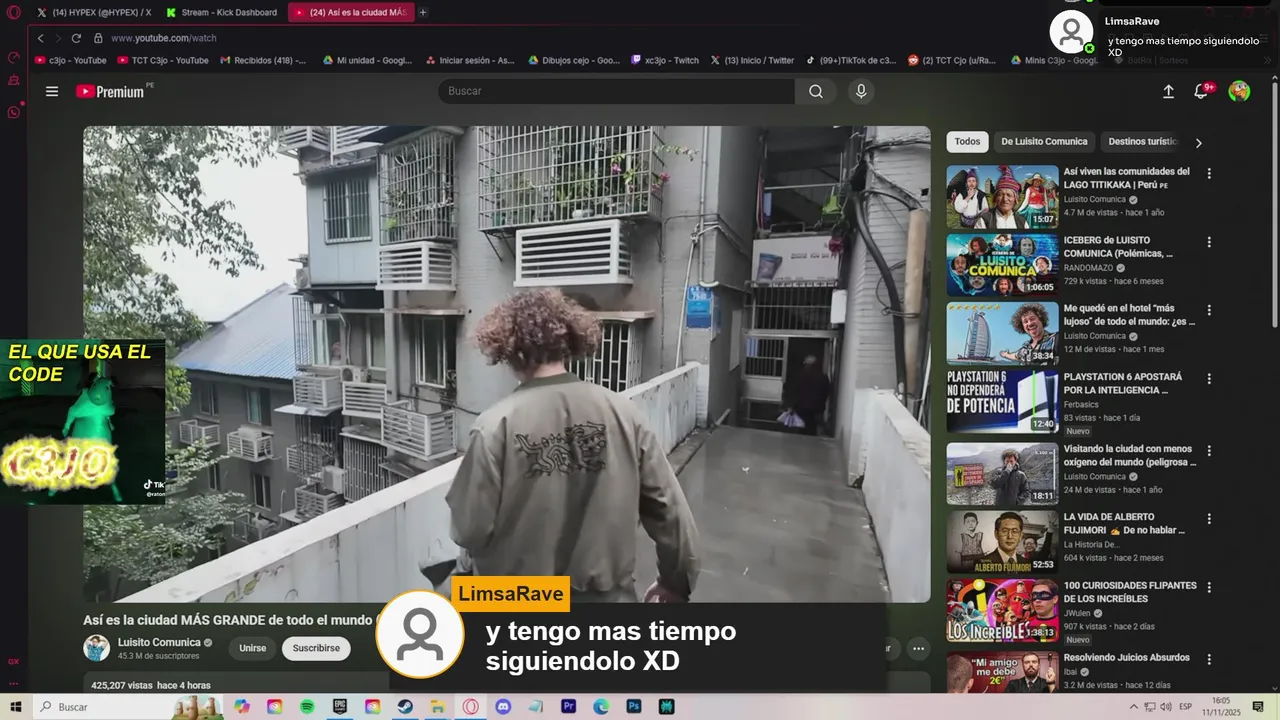Click the Unirse button
The image size is (1280, 720).
(253, 648)
